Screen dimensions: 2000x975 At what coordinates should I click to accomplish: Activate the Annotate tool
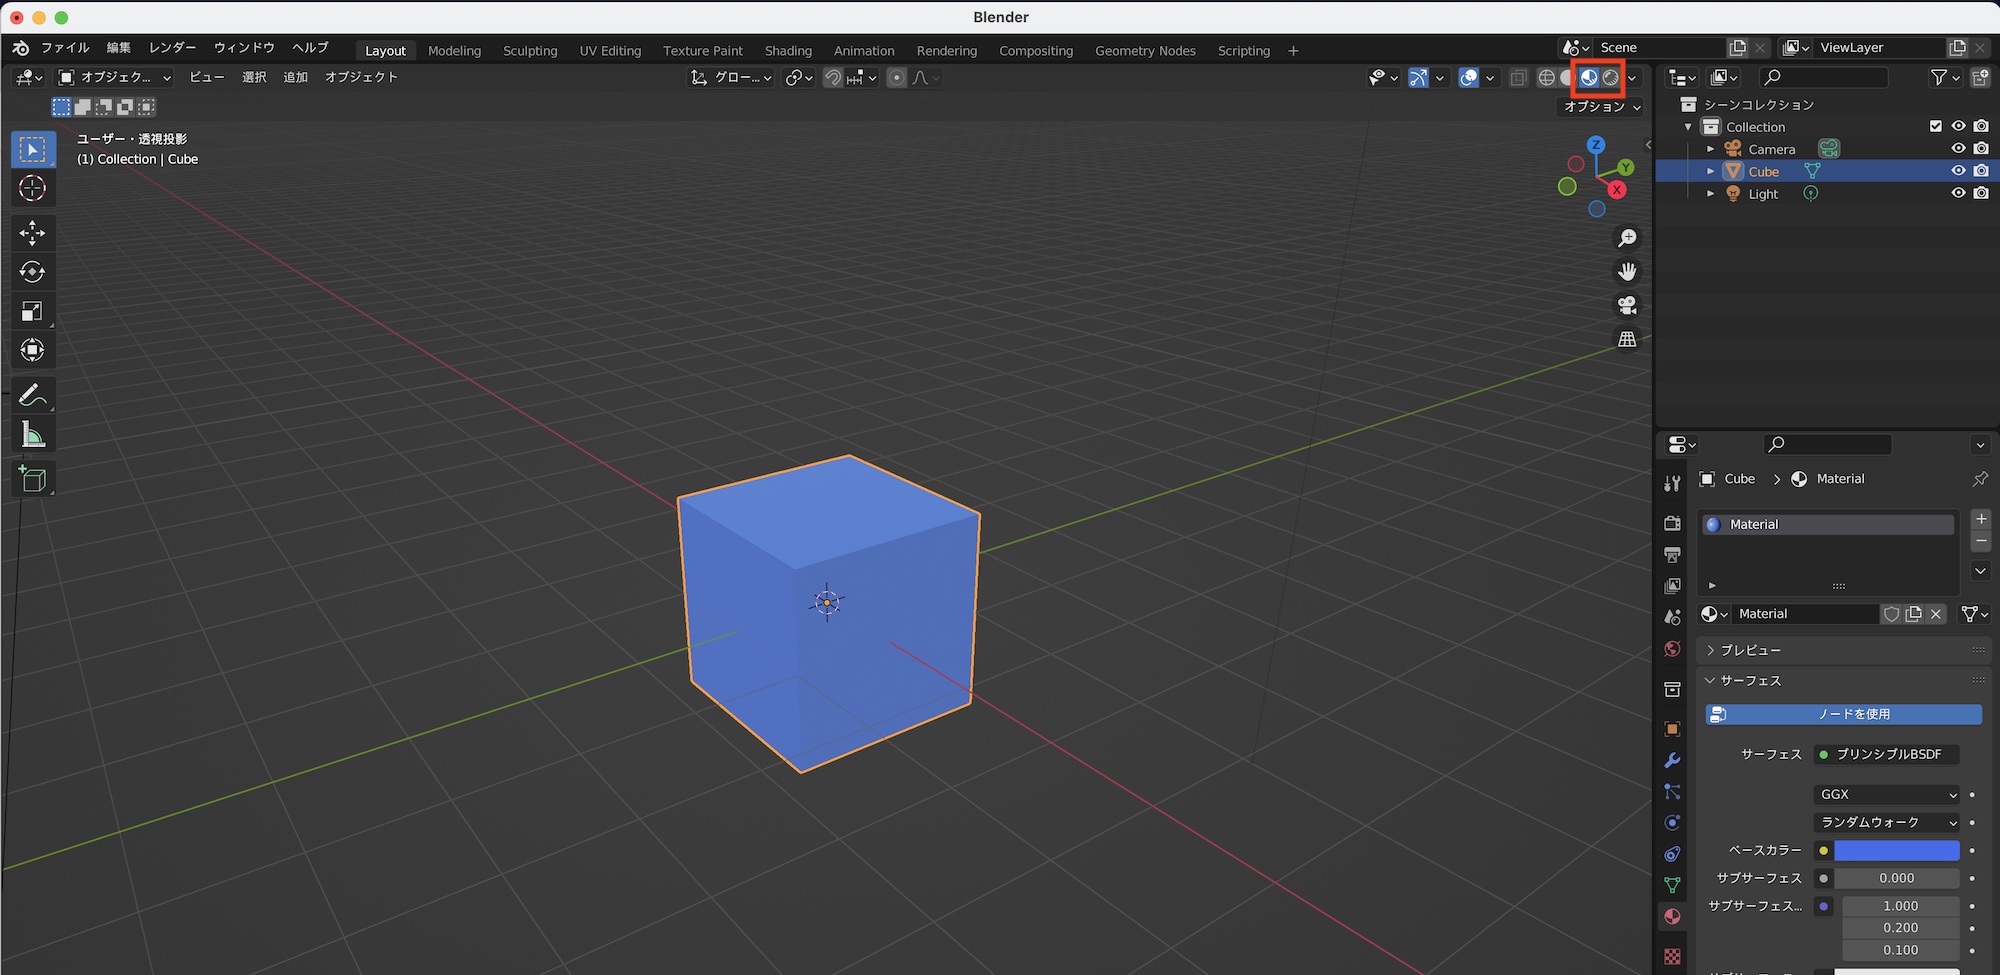33,393
